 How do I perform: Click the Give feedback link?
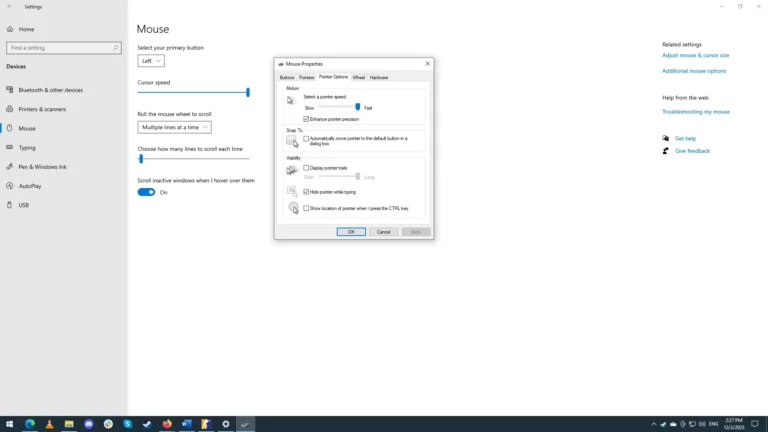692,151
